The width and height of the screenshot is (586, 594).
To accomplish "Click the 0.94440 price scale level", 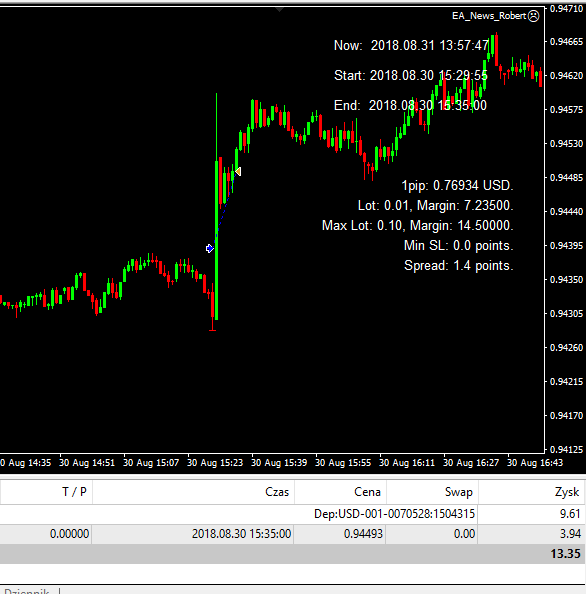I will 566,212.
